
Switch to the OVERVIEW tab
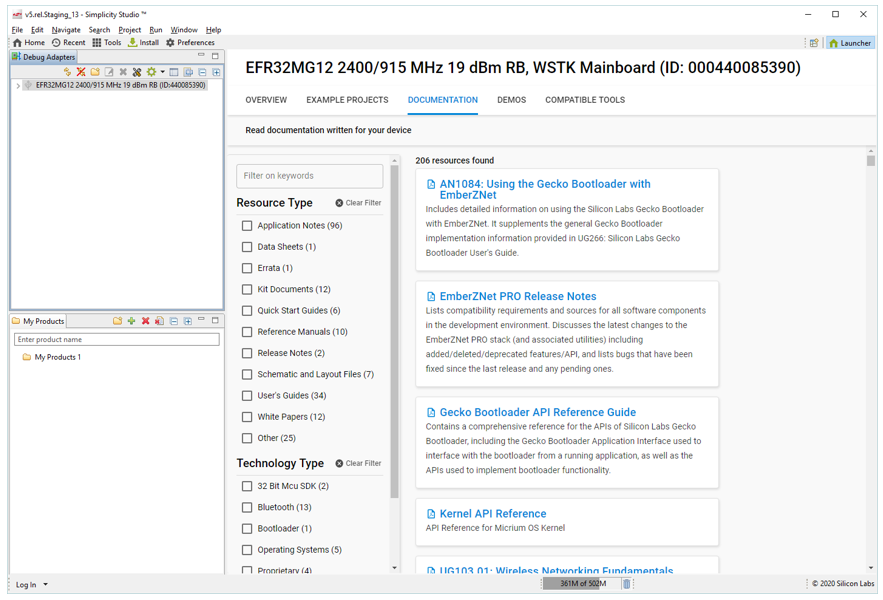(266, 100)
